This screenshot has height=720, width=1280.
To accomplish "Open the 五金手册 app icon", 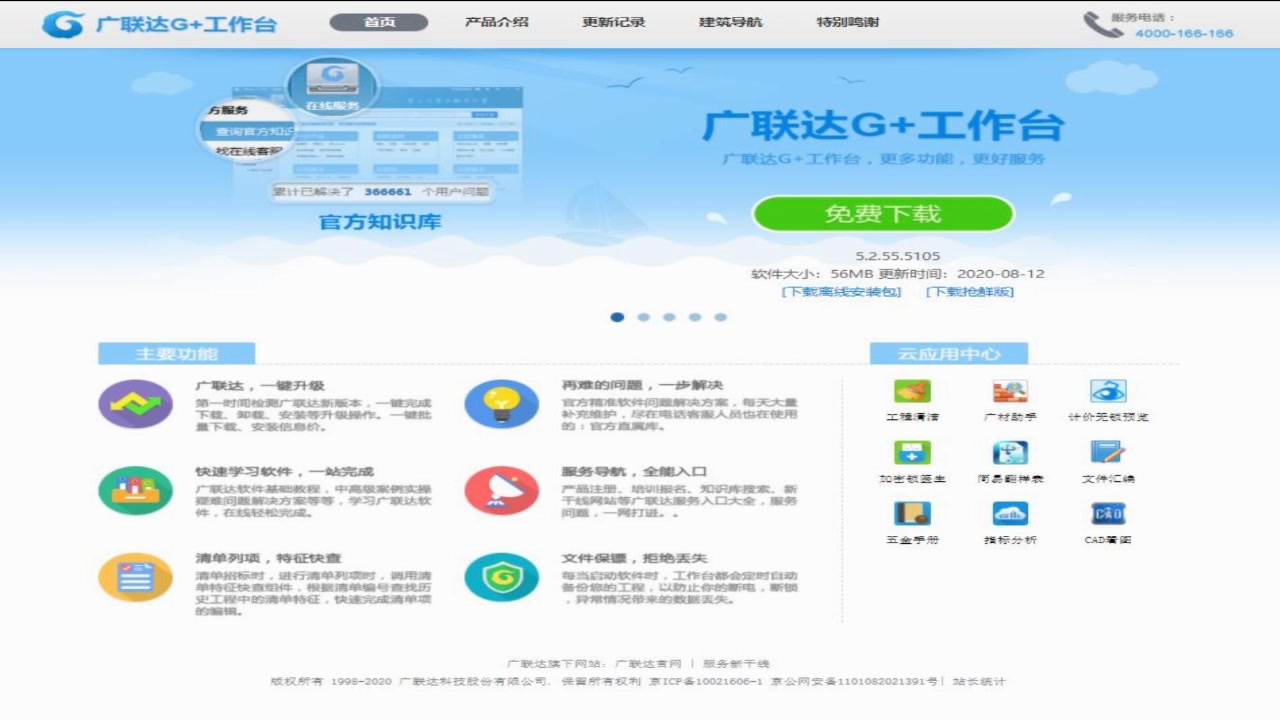I will click(912, 514).
